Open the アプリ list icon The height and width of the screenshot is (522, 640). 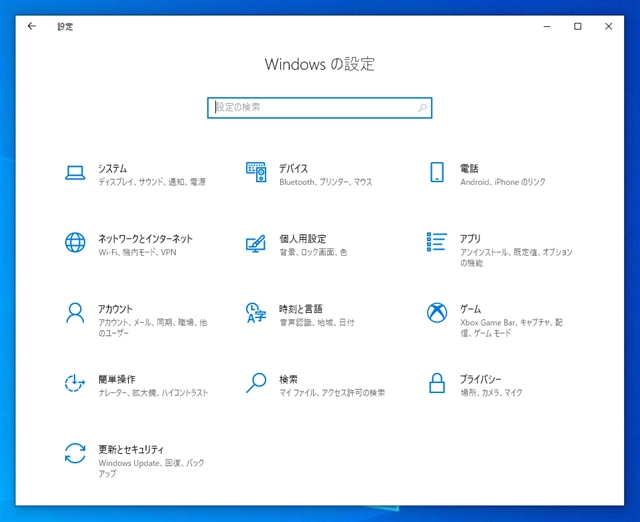pyautogui.click(x=437, y=242)
